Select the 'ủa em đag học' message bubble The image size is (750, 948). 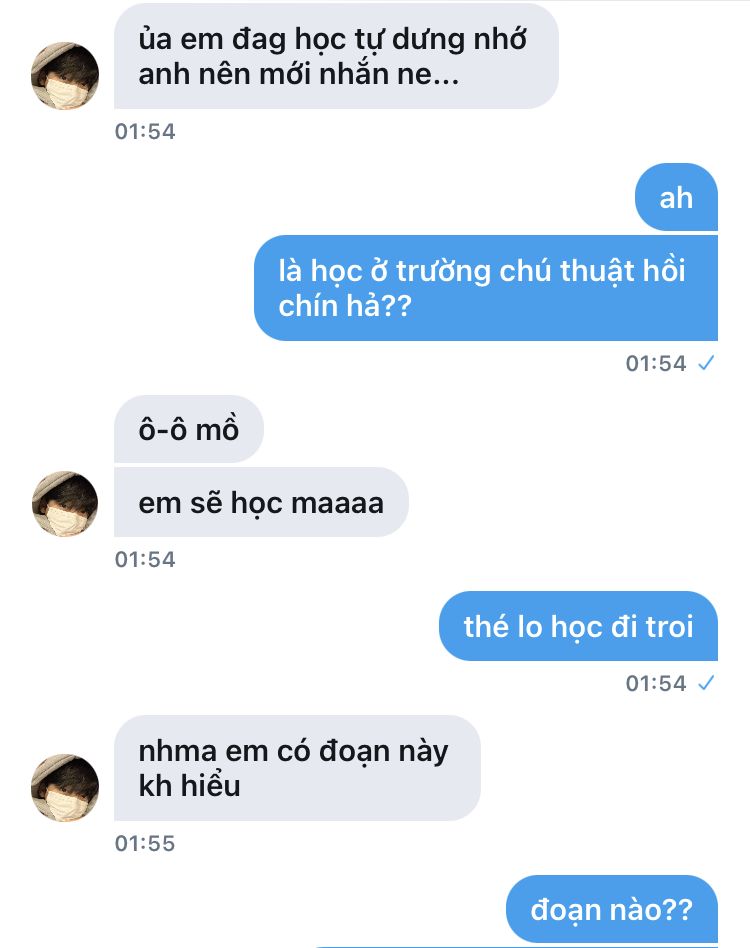pyautogui.click(x=336, y=56)
